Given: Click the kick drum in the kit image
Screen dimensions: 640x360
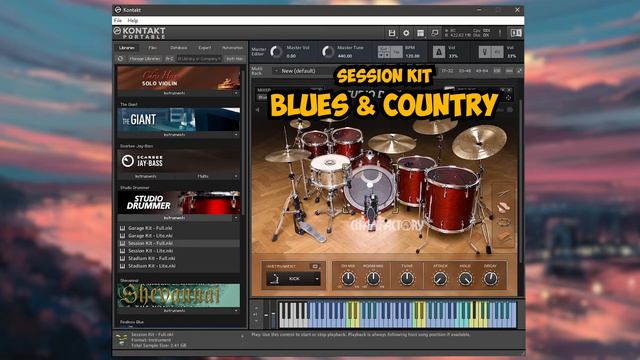Looking at the screenshot, I should pos(370,189).
